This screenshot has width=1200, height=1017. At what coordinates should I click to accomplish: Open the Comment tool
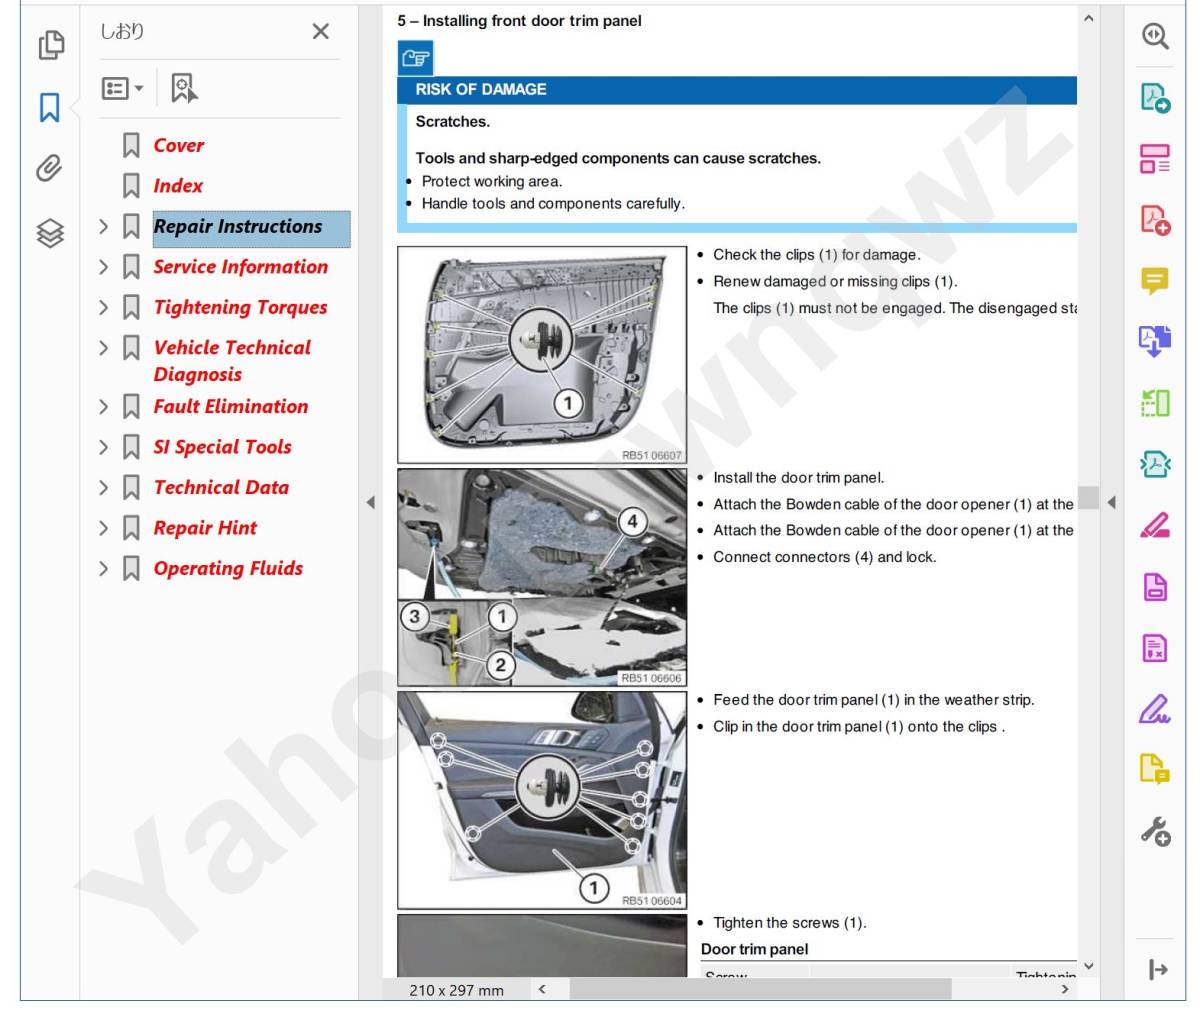coord(1155,281)
